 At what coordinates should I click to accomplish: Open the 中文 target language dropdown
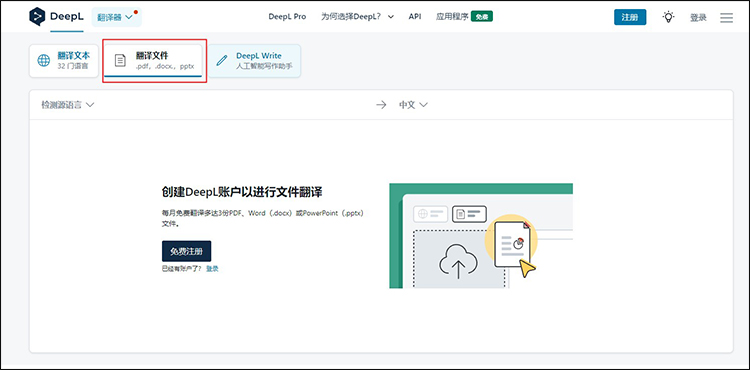point(413,105)
